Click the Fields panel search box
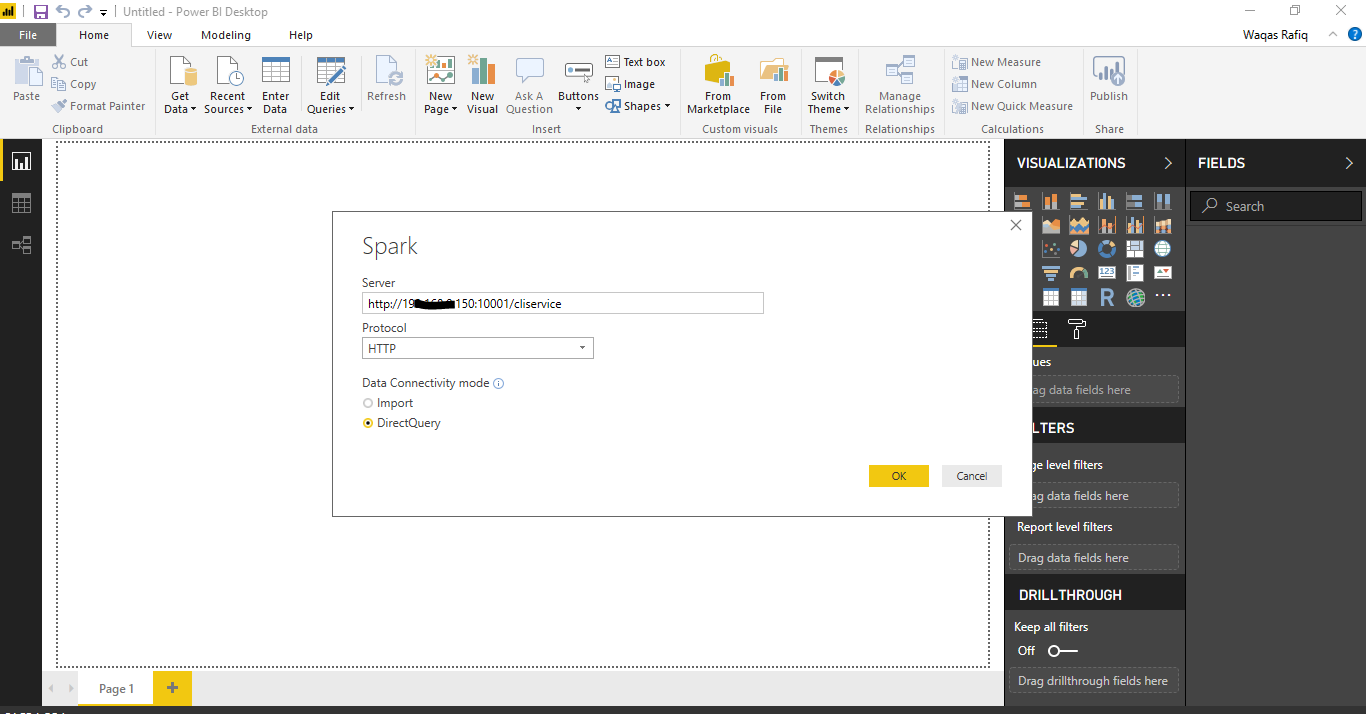The image size is (1366, 714). click(x=1275, y=205)
